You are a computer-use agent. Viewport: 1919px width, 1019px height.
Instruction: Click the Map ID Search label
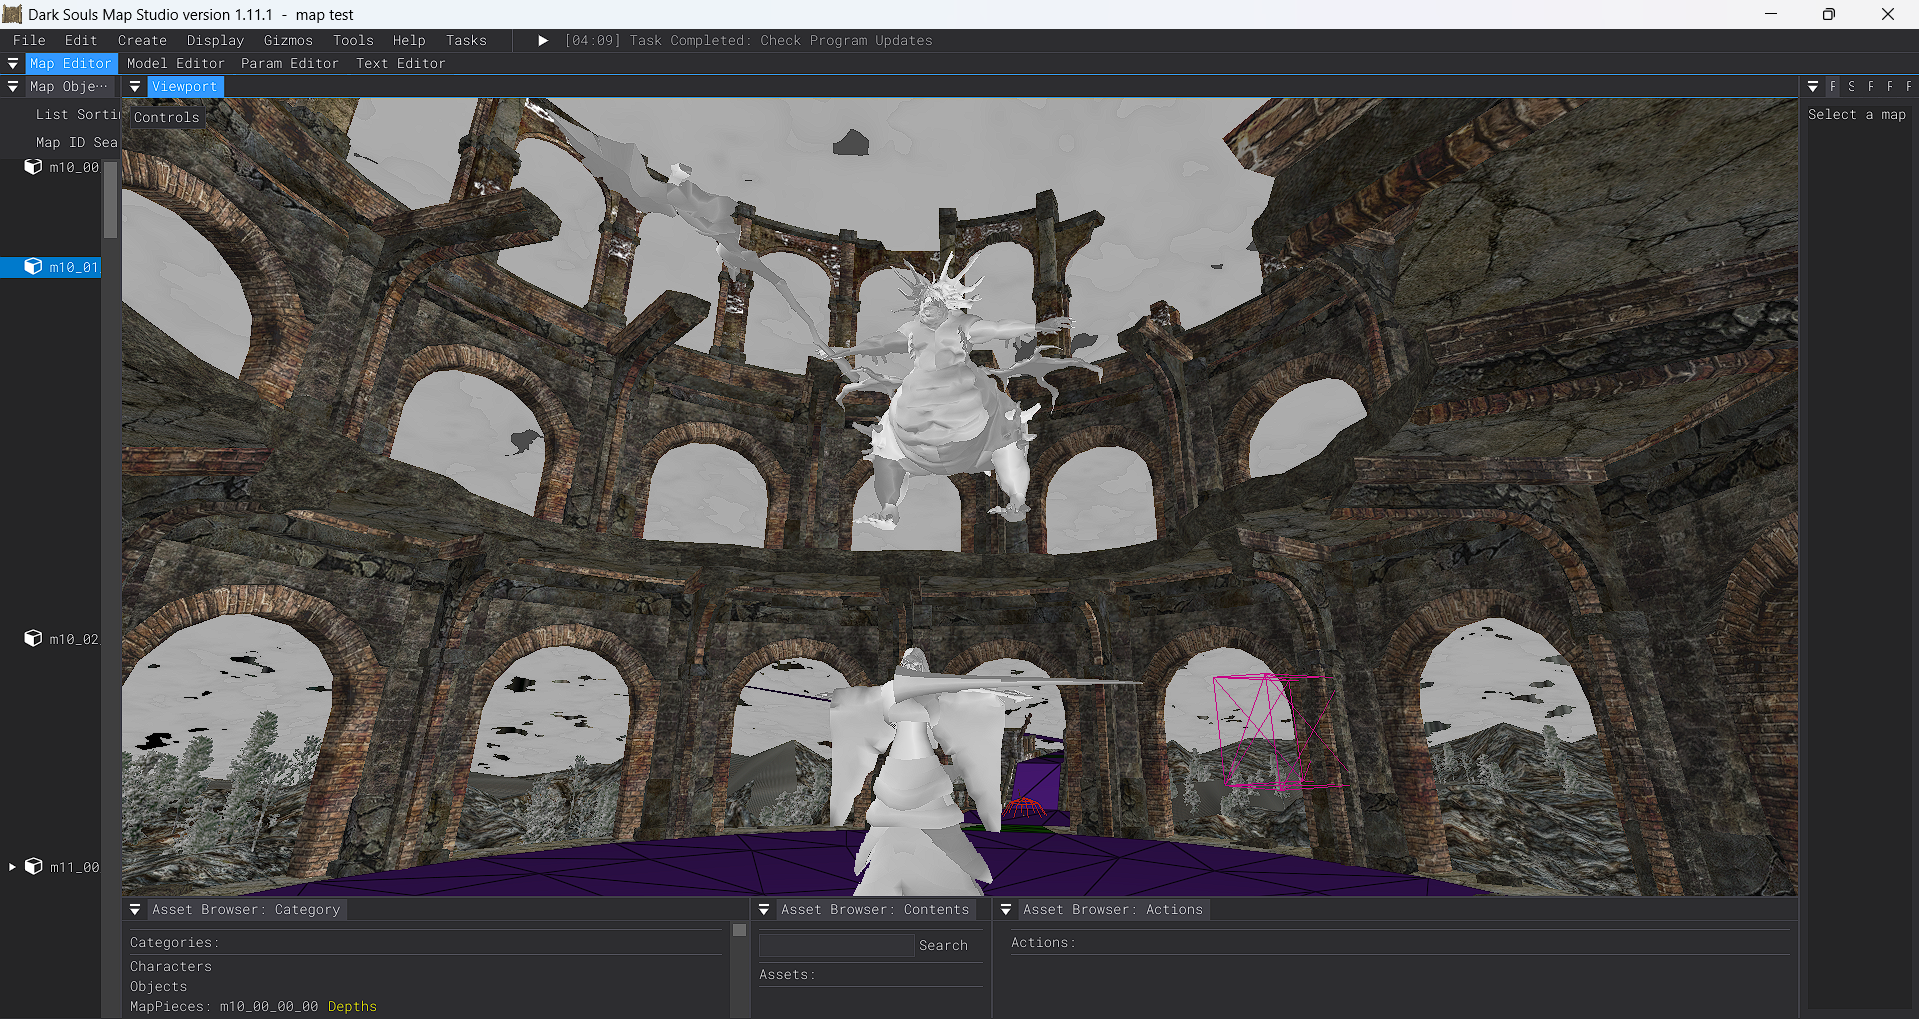tap(77, 143)
